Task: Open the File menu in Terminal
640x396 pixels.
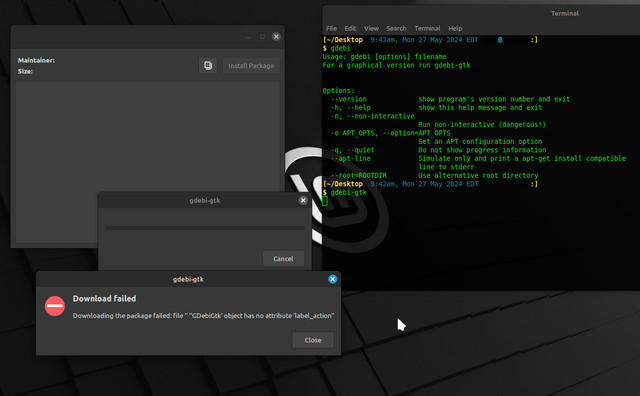Action: 331,28
